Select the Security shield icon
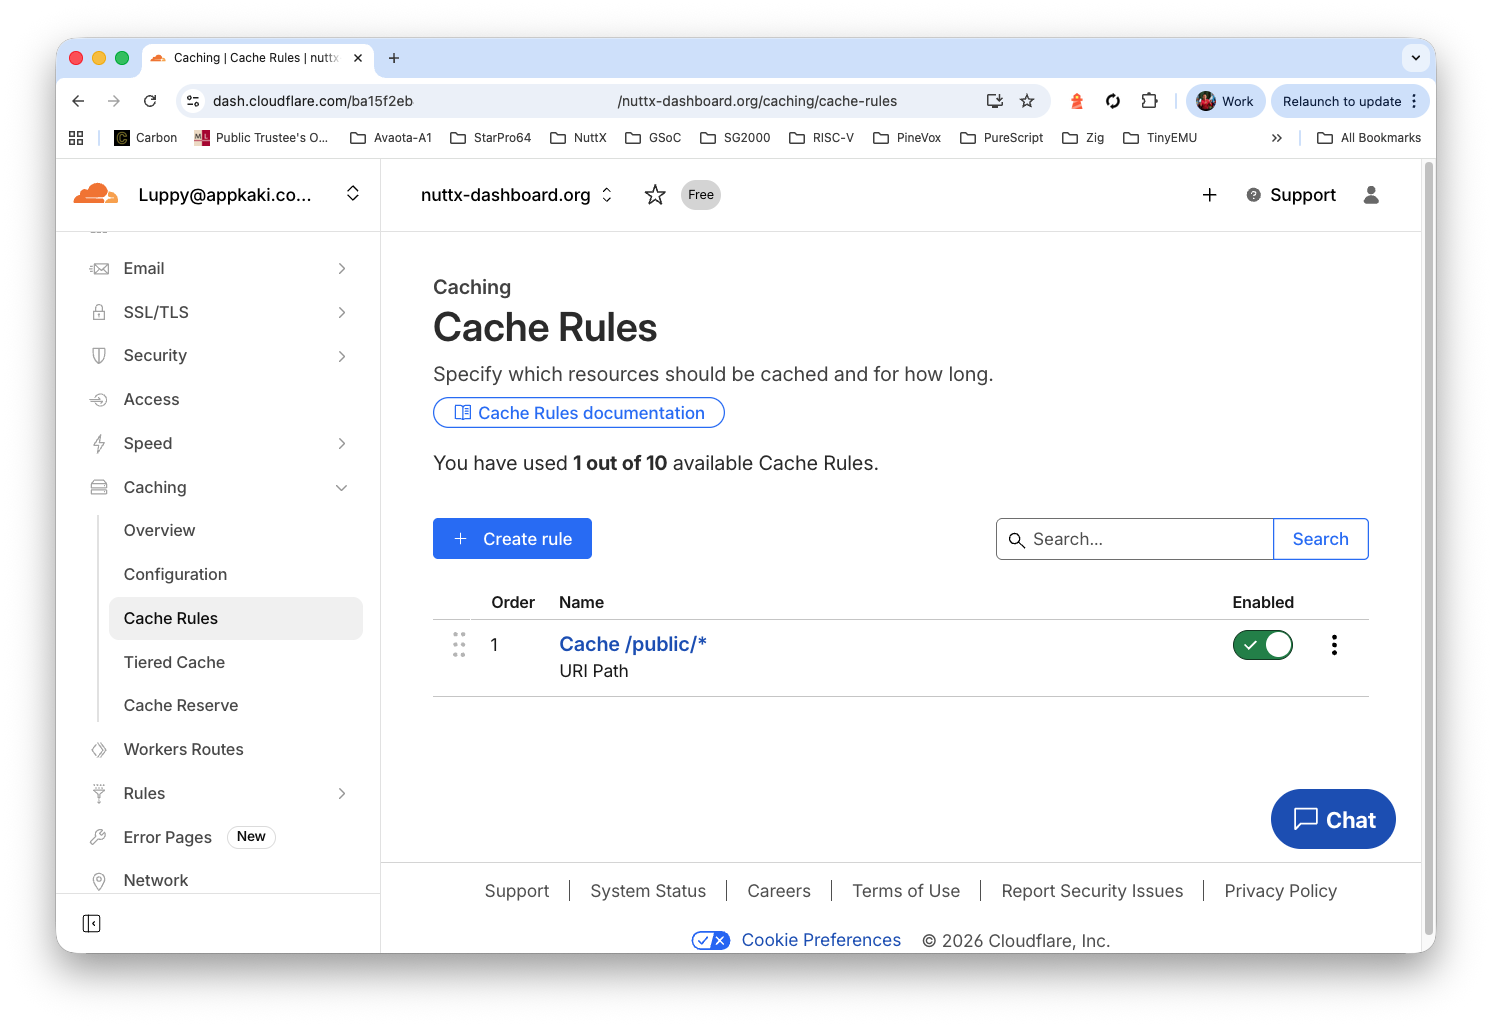 pos(98,355)
